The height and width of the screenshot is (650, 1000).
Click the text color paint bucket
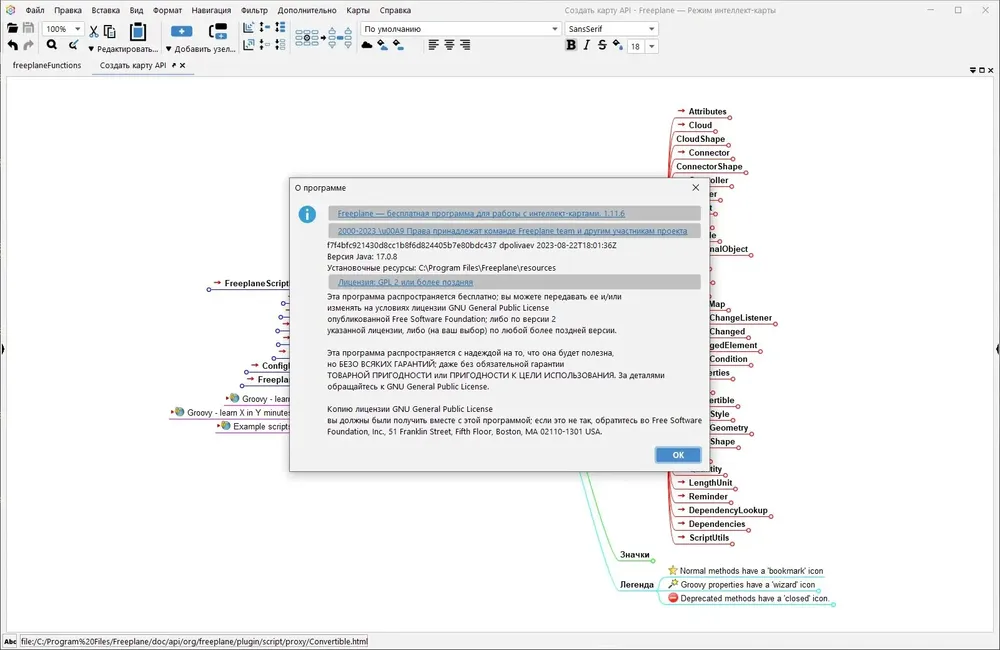coord(617,45)
